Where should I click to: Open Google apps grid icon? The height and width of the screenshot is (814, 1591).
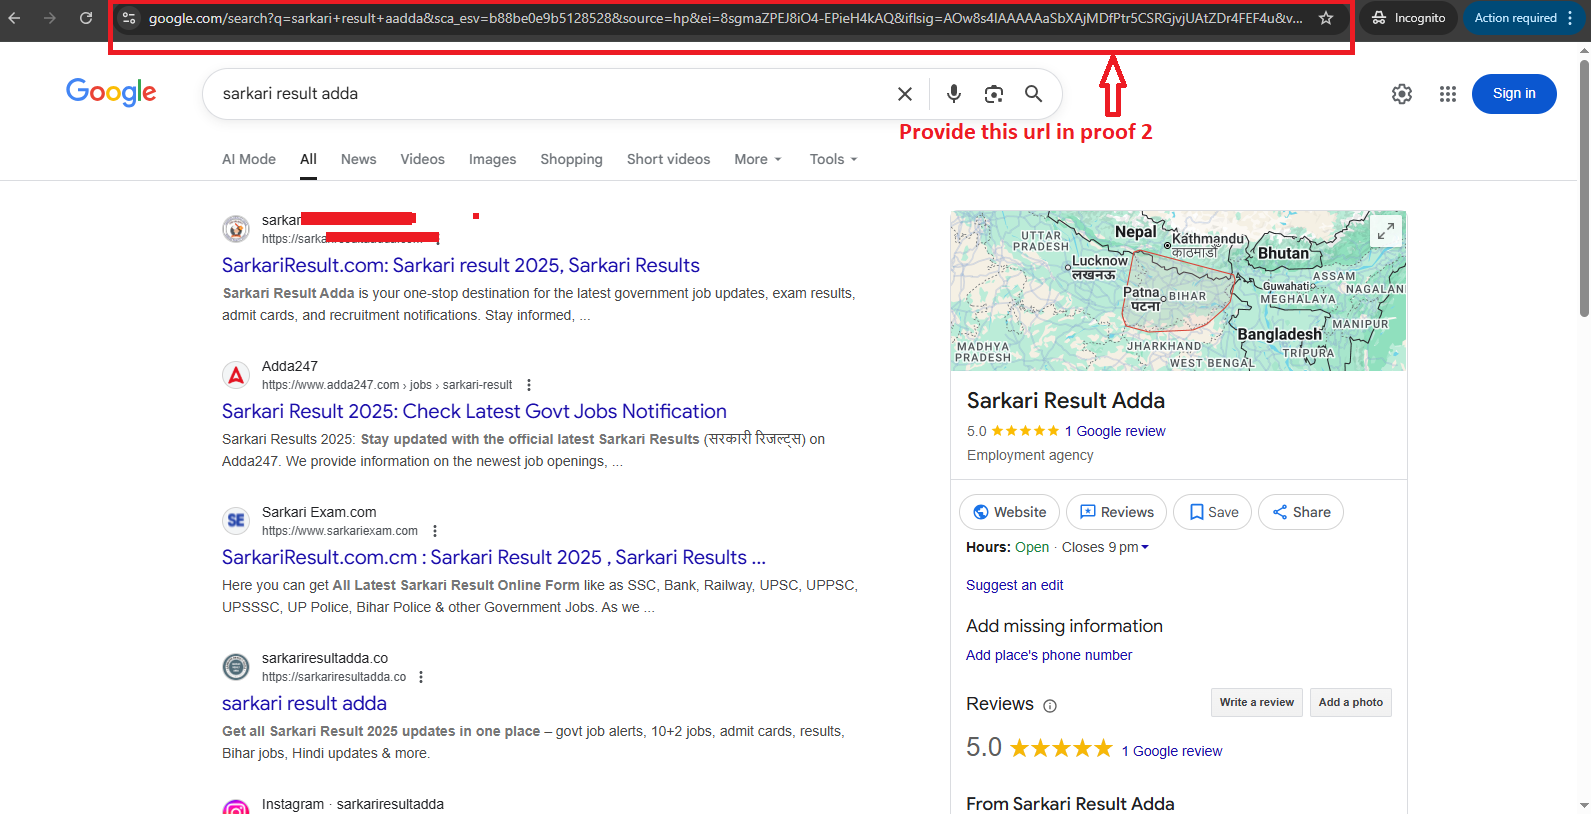pyautogui.click(x=1447, y=94)
